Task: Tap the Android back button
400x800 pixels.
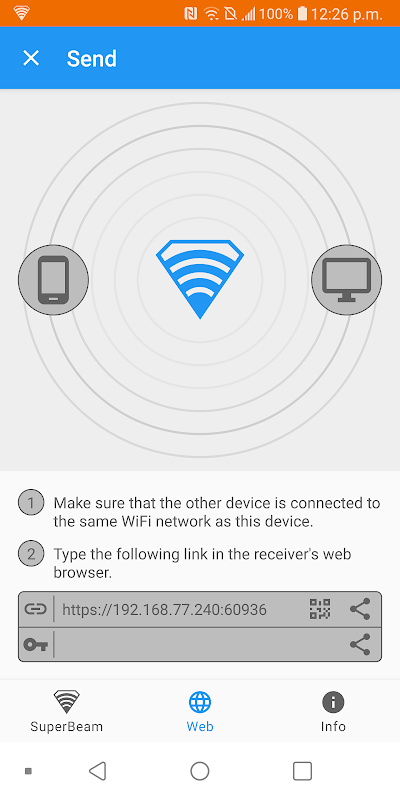Action: pos(97,771)
